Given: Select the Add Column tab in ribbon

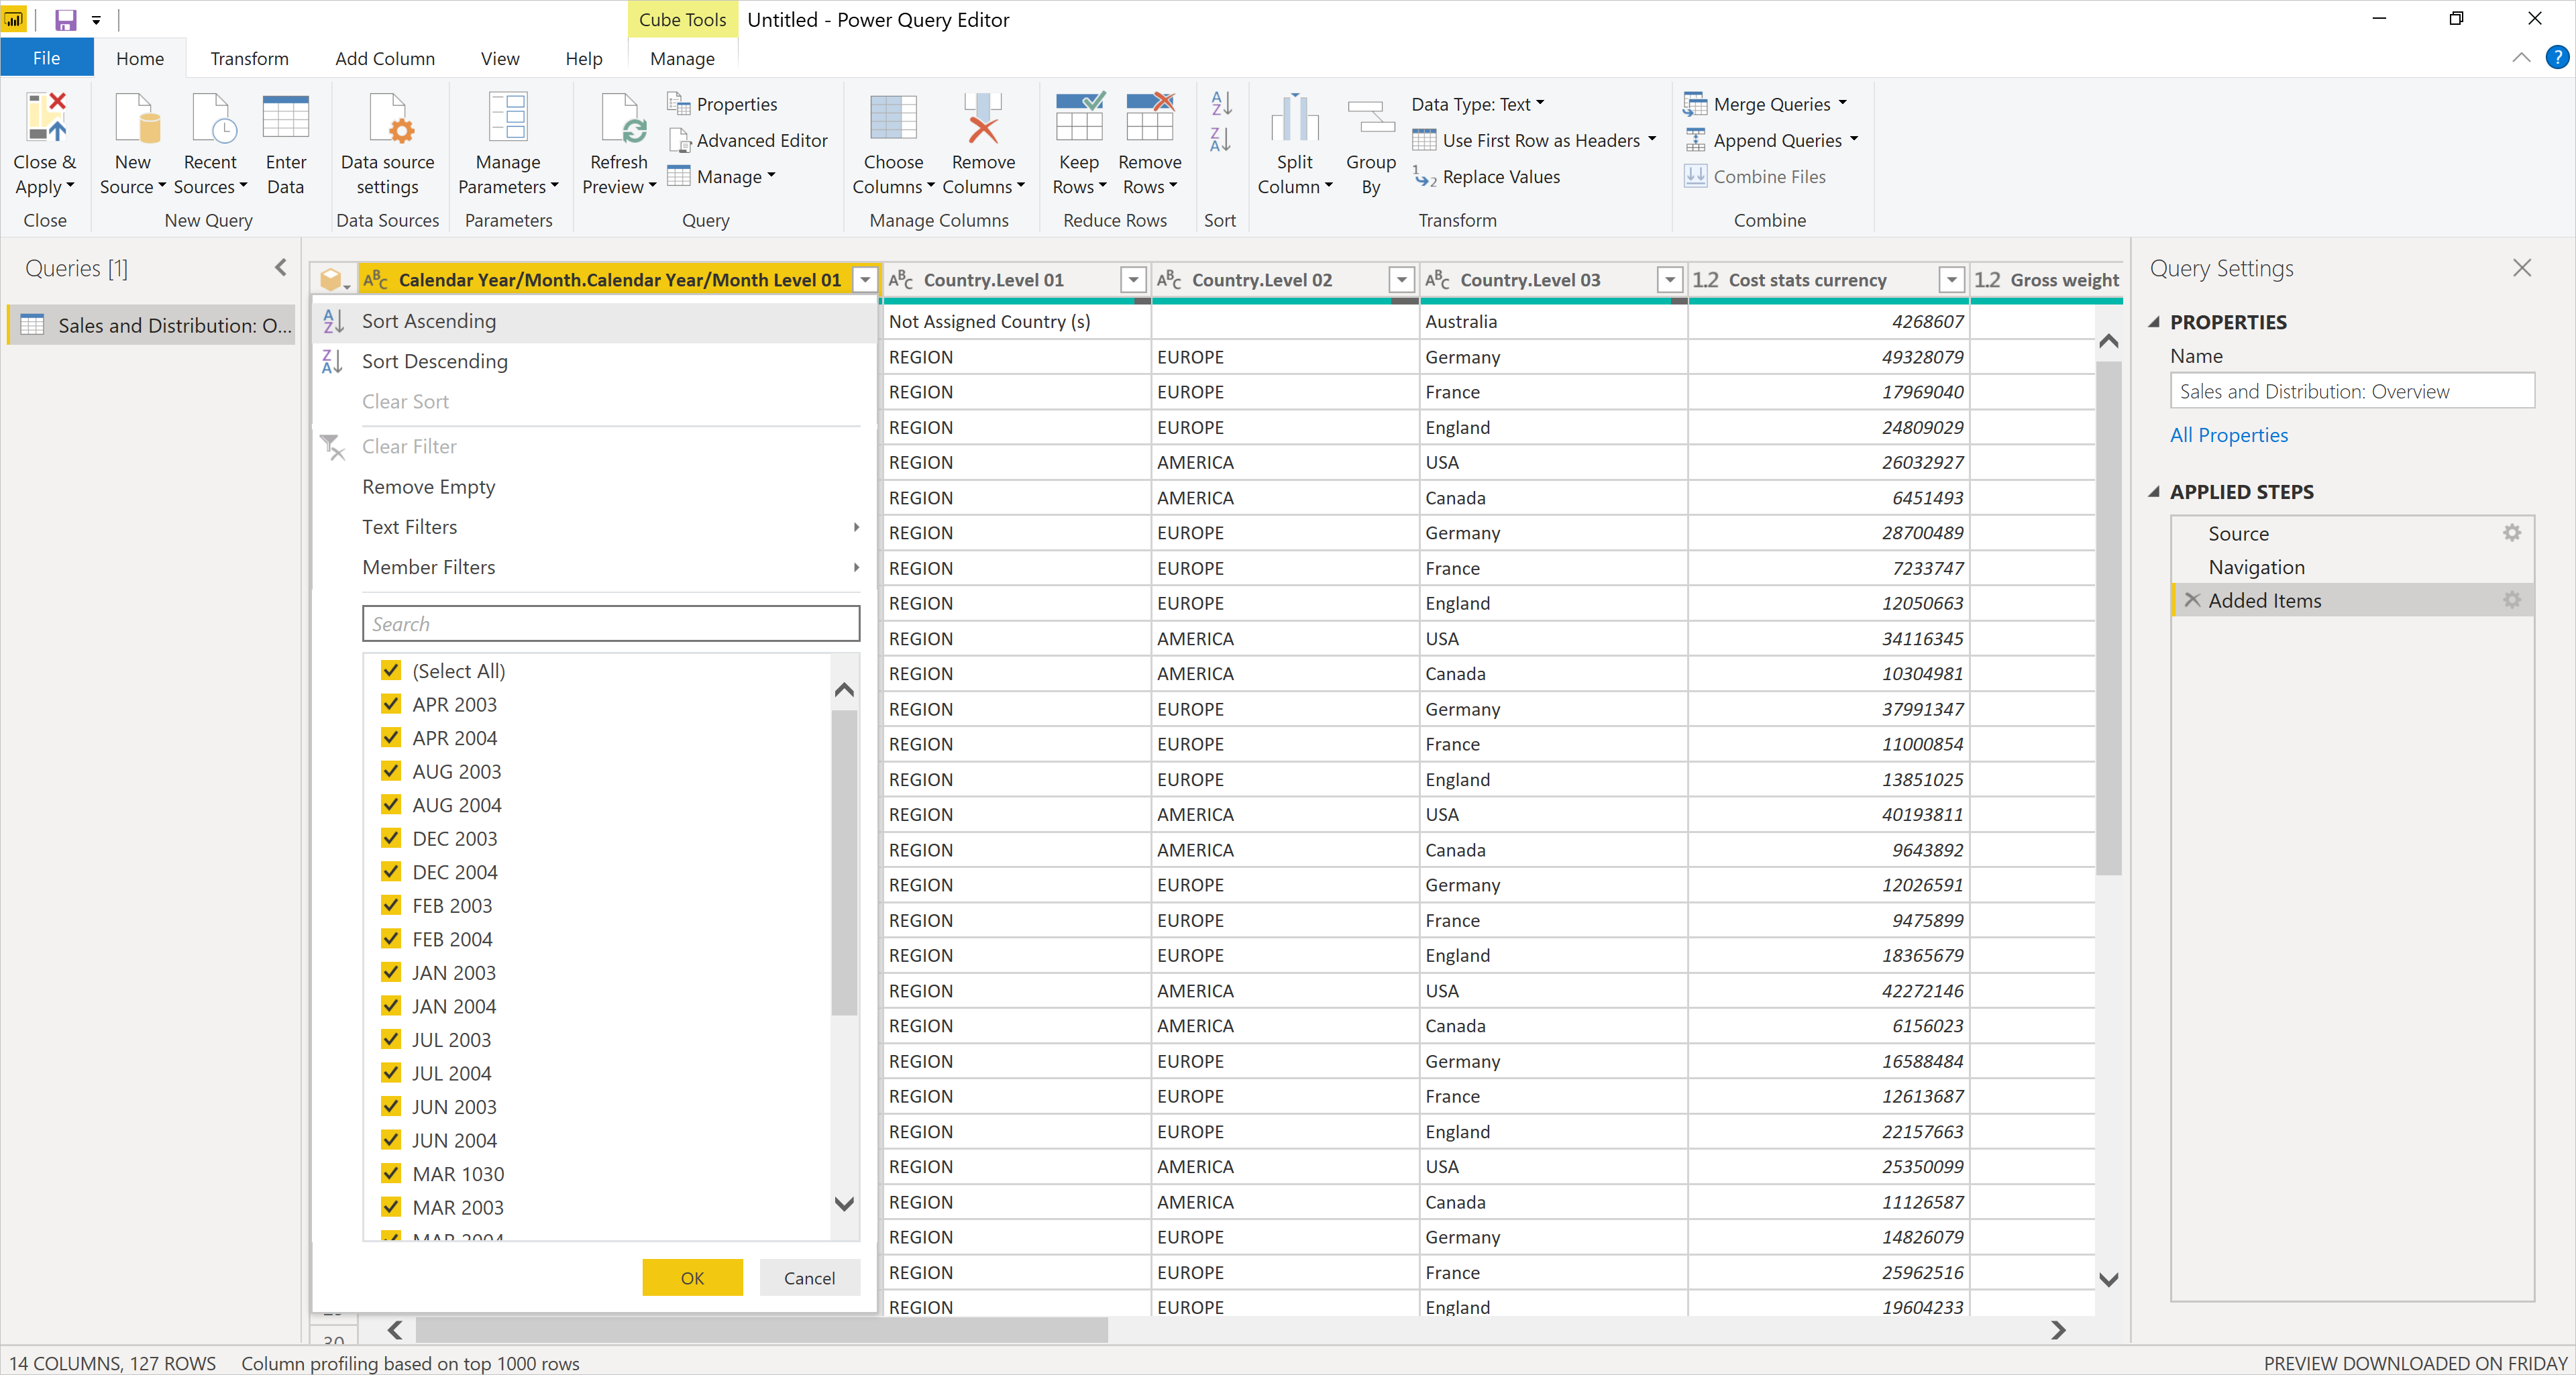Looking at the screenshot, I should click(x=382, y=56).
